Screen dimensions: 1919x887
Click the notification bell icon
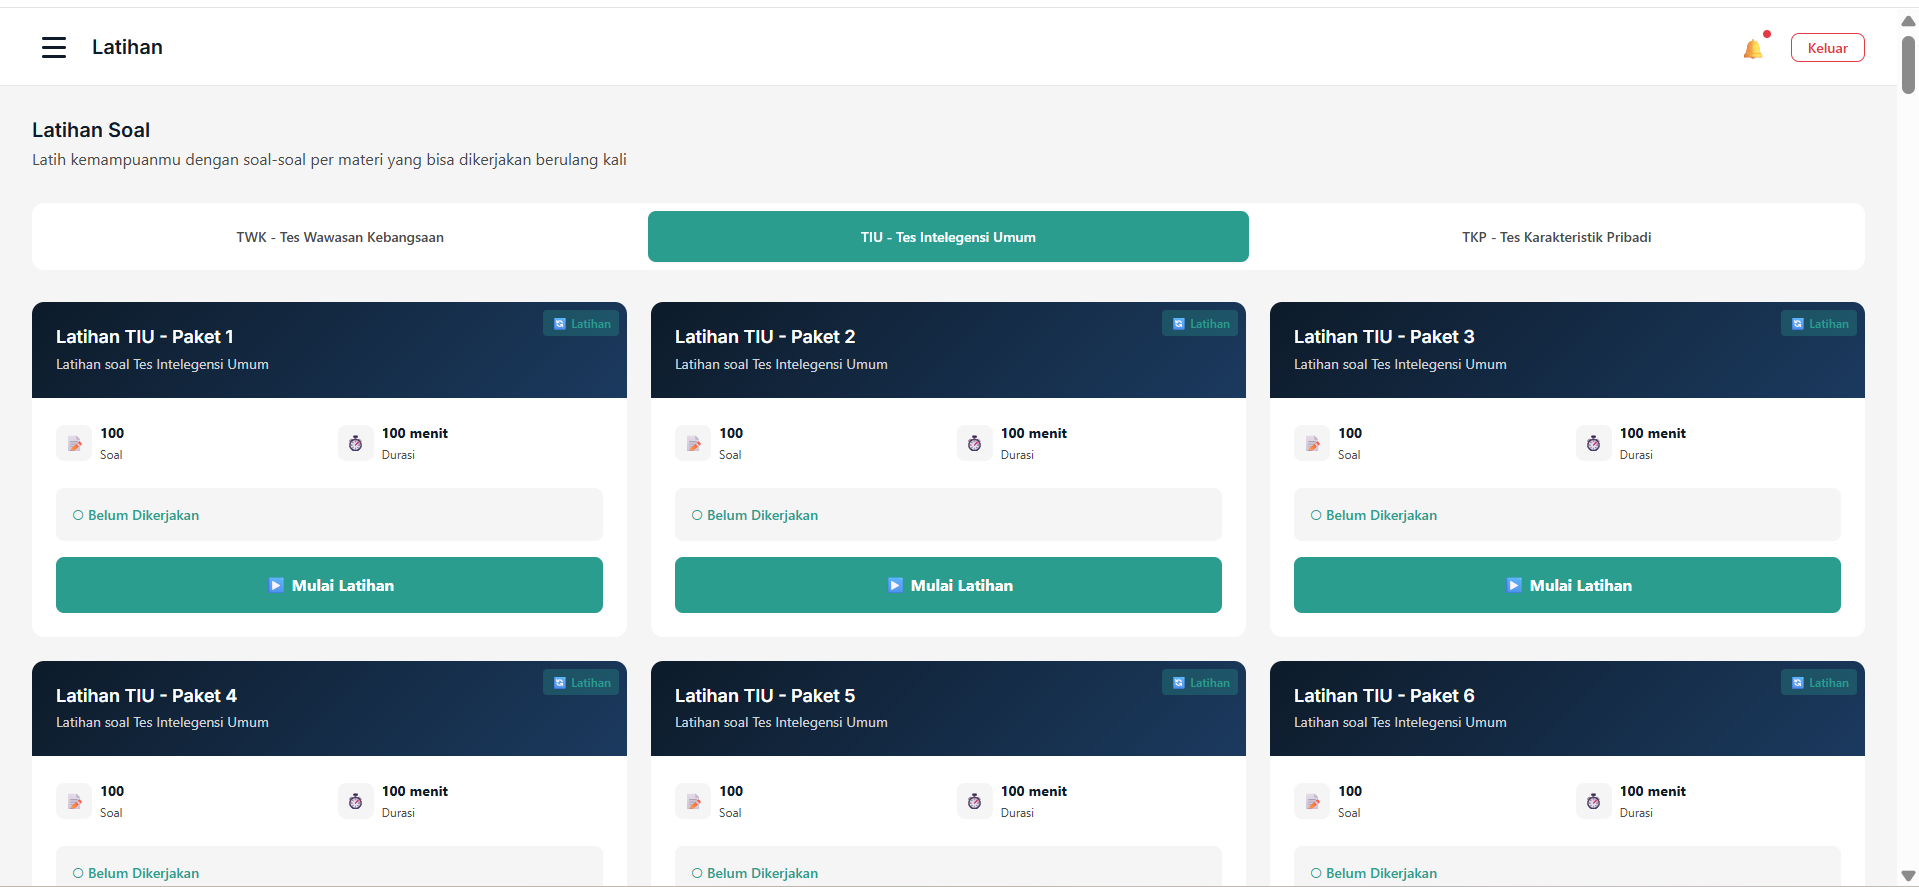click(x=1752, y=49)
